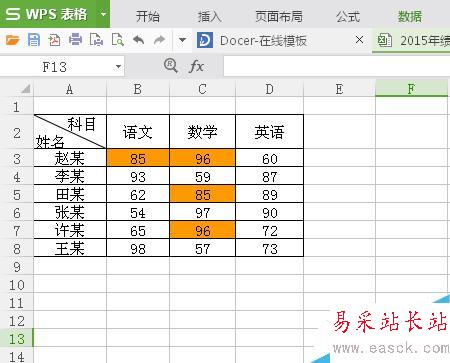
Task: Expand the WPS 表格 menu arrow
Action: click(x=103, y=14)
